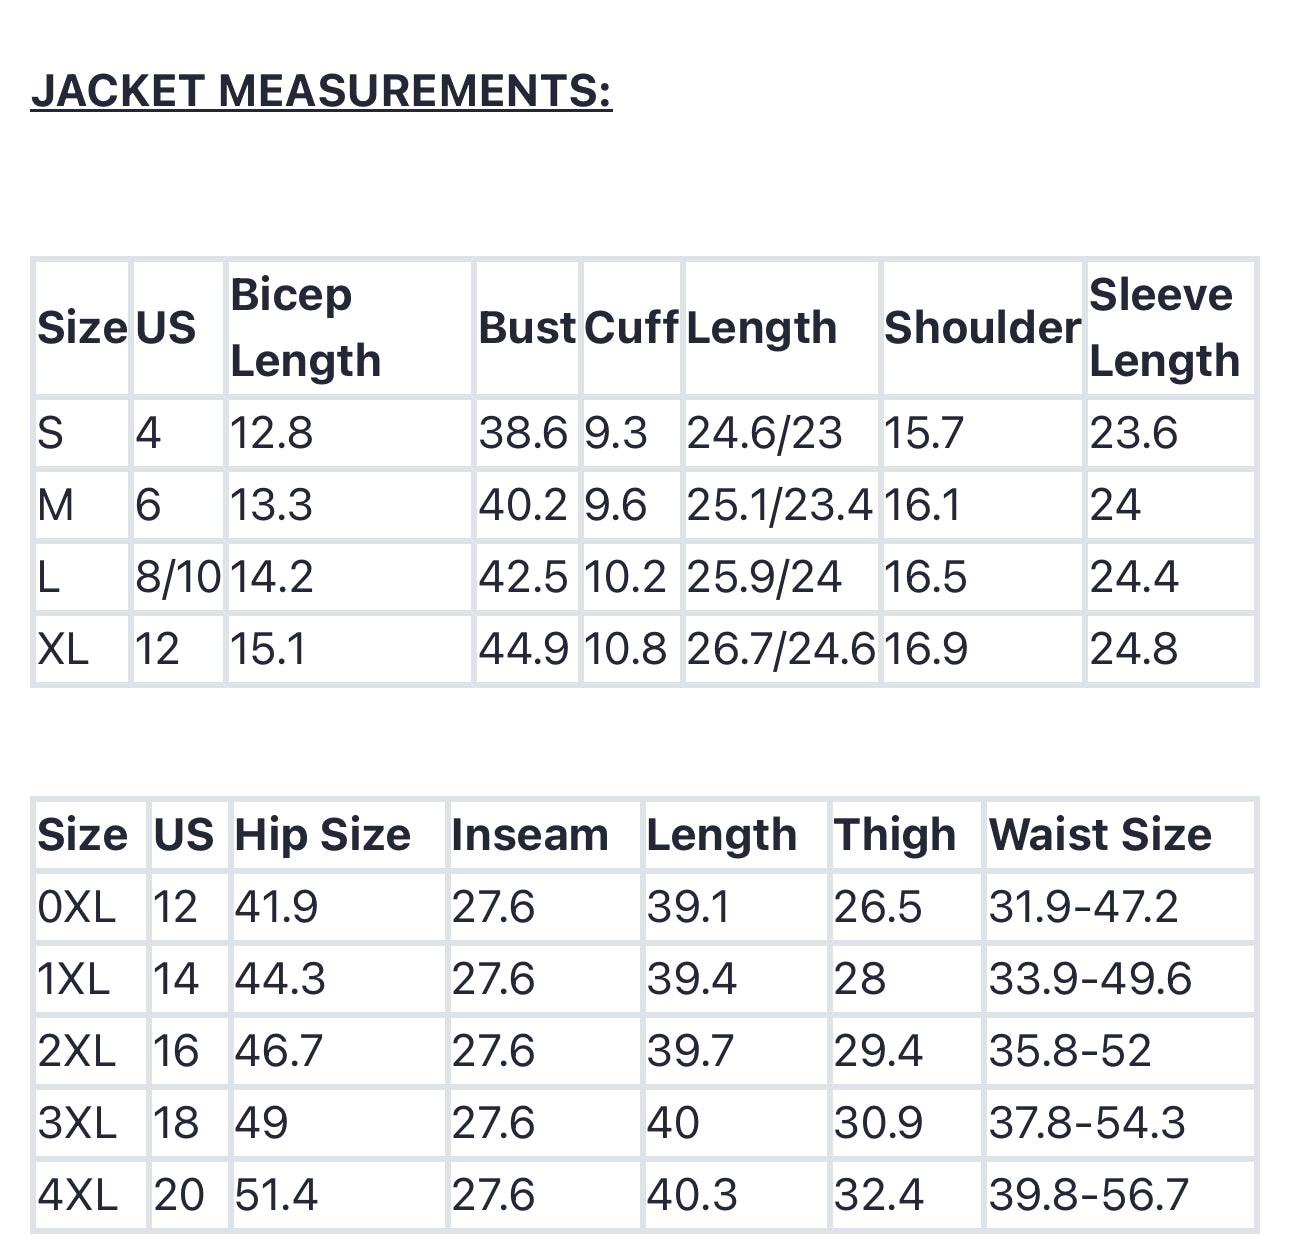Click the 44.3 hip size value
Screen dimensions: 1290x1251
pyautogui.click(x=280, y=979)
